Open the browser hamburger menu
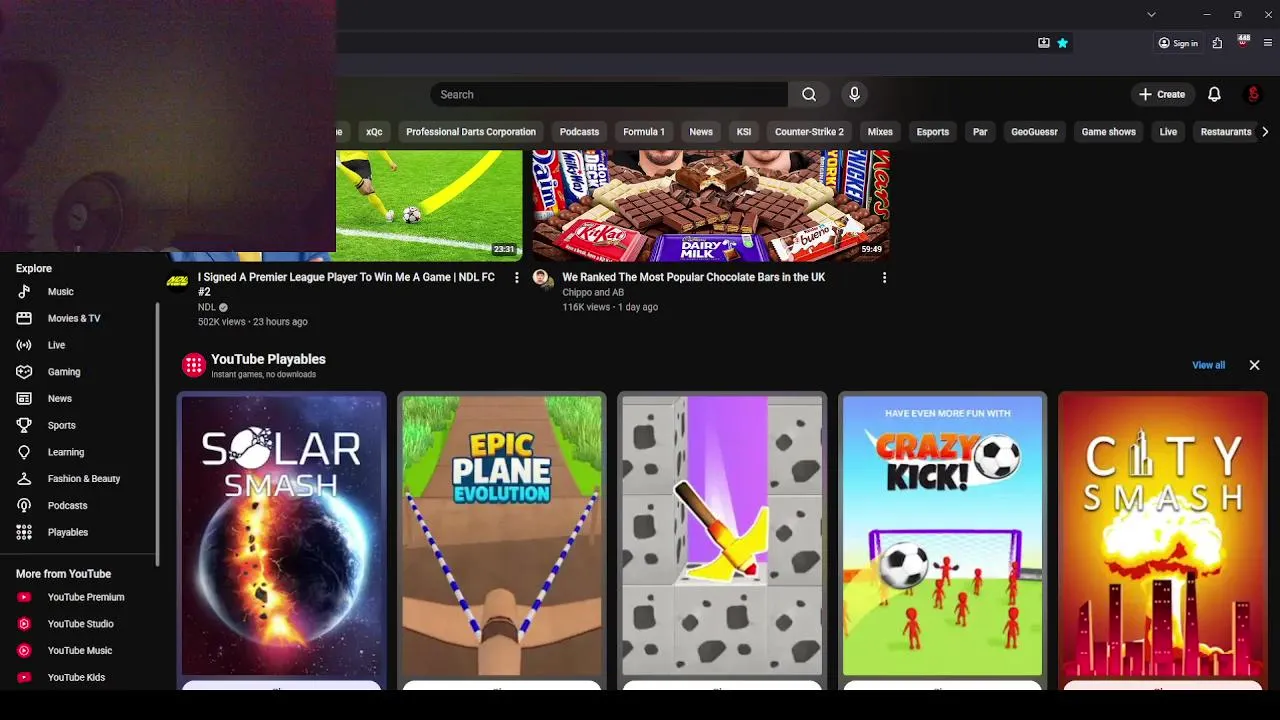The width and height of the screenshot is (1280, 720). click(x=1268, y=43)
